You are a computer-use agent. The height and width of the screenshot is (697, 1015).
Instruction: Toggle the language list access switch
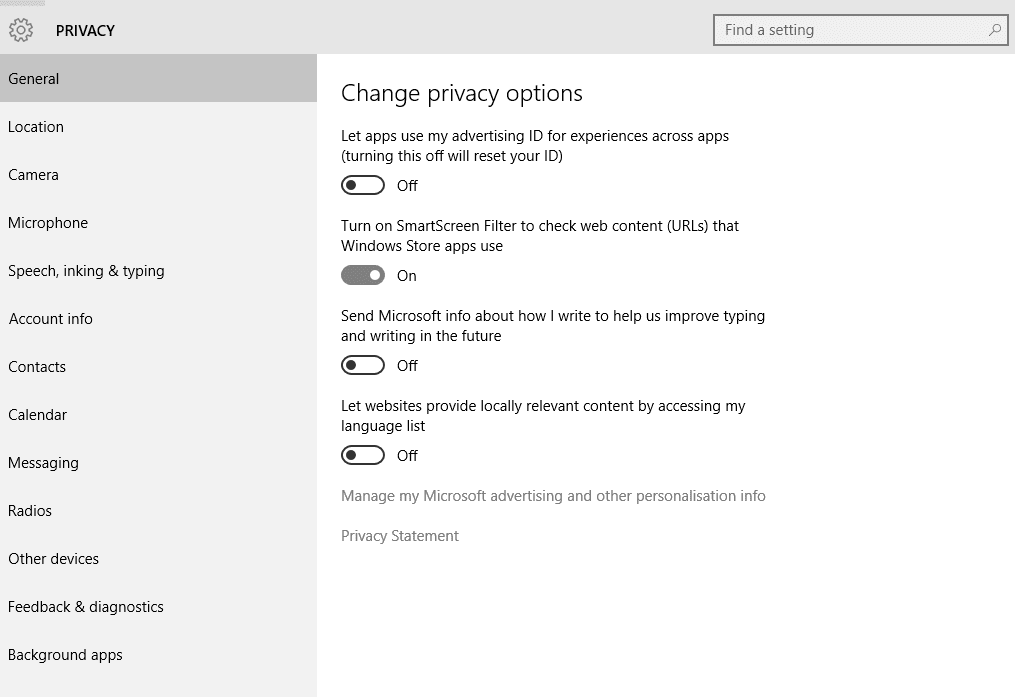coord(363,456)
